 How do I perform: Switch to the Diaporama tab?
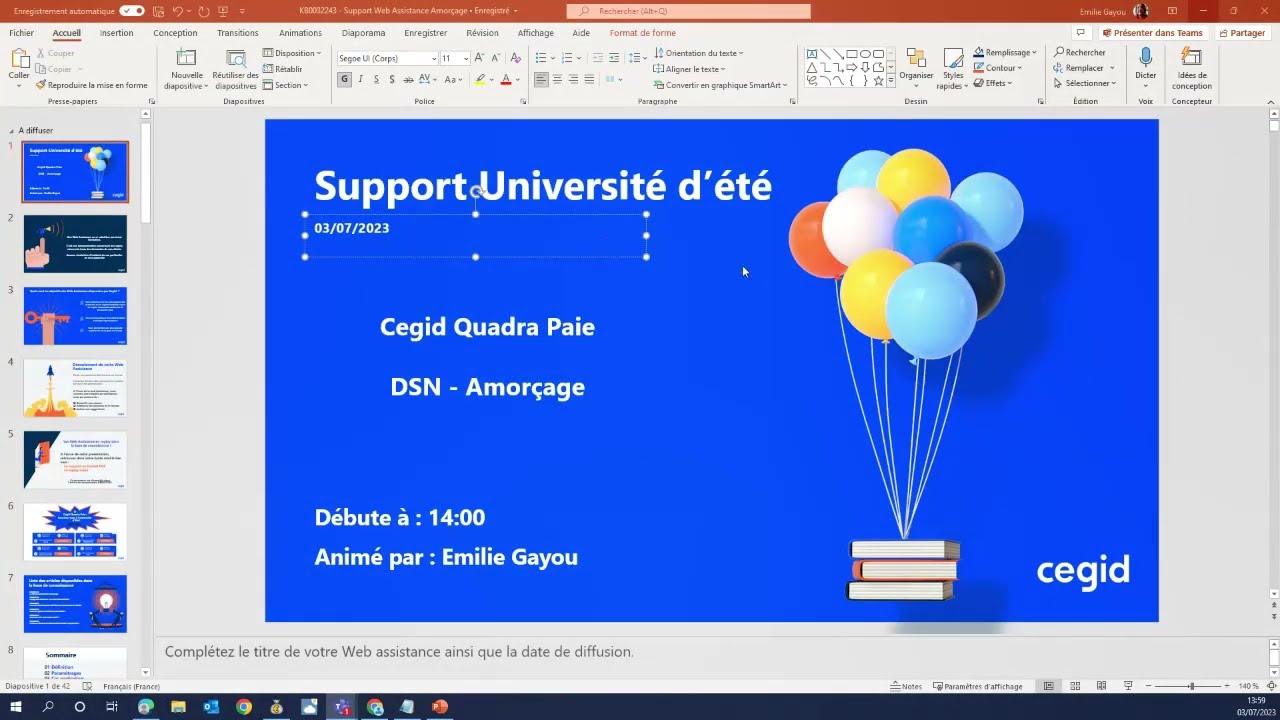coord(363,33)
